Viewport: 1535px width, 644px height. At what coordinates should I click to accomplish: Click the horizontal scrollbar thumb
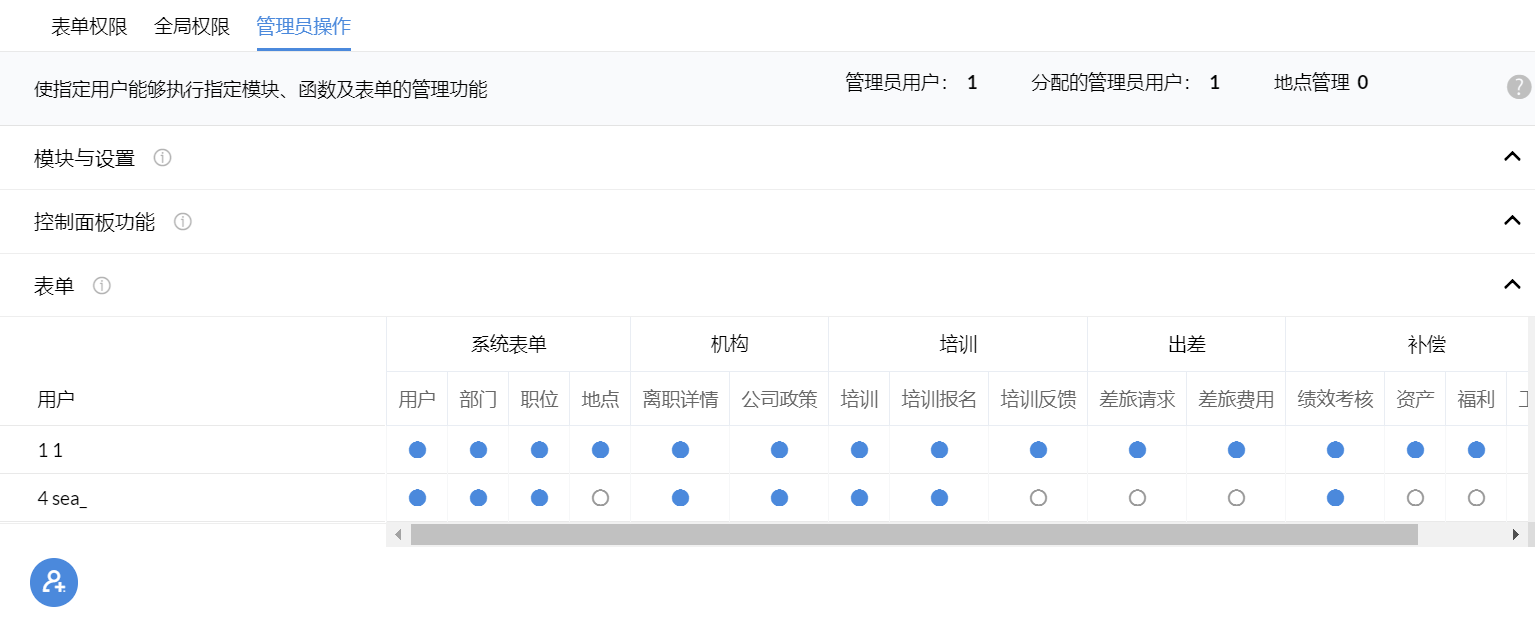(913, 535)
